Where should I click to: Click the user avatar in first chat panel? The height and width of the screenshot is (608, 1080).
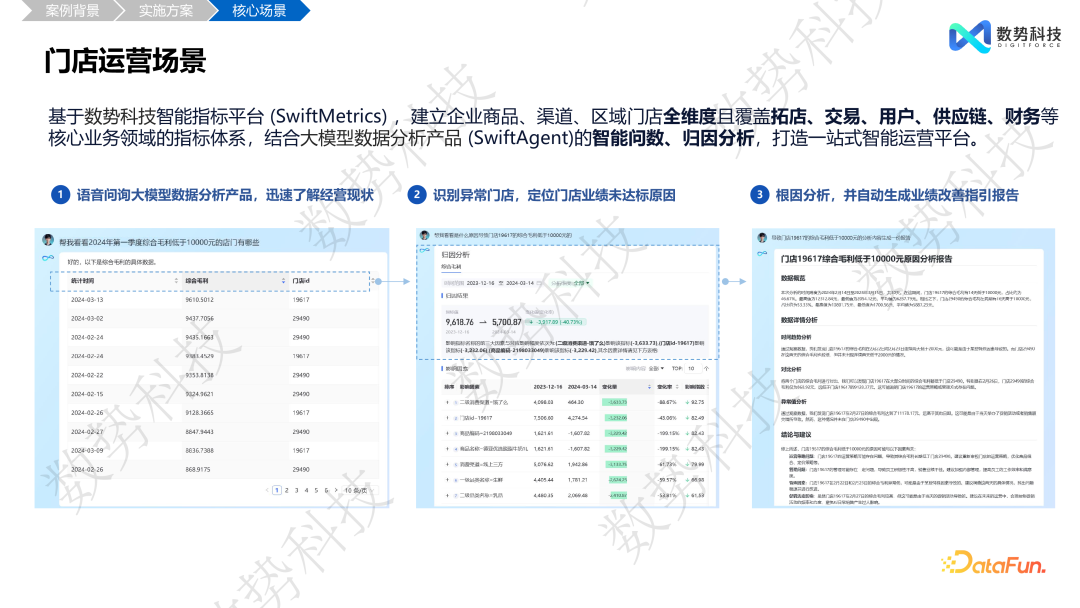[x=47, y=241]
